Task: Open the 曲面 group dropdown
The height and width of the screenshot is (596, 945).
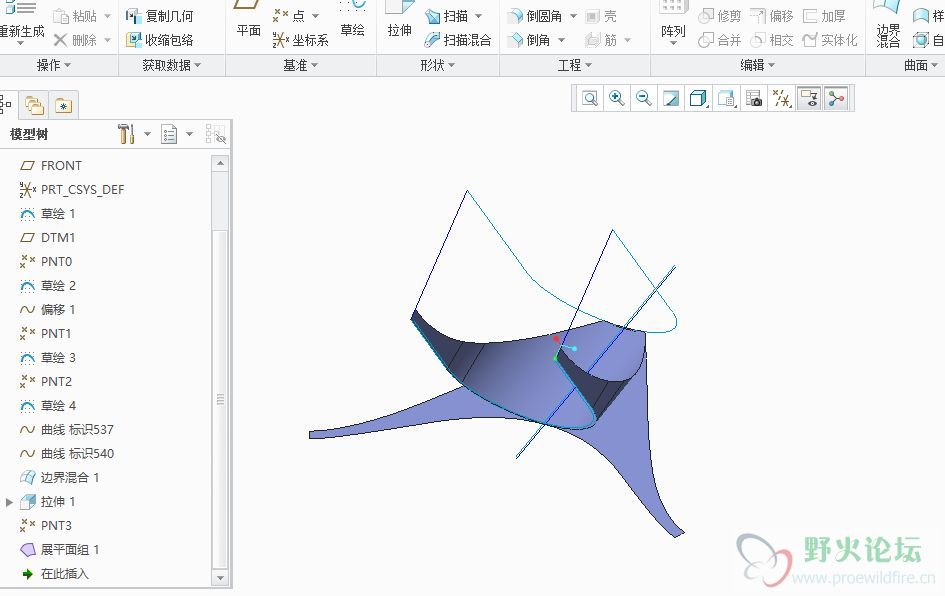Action: [921, 64]
